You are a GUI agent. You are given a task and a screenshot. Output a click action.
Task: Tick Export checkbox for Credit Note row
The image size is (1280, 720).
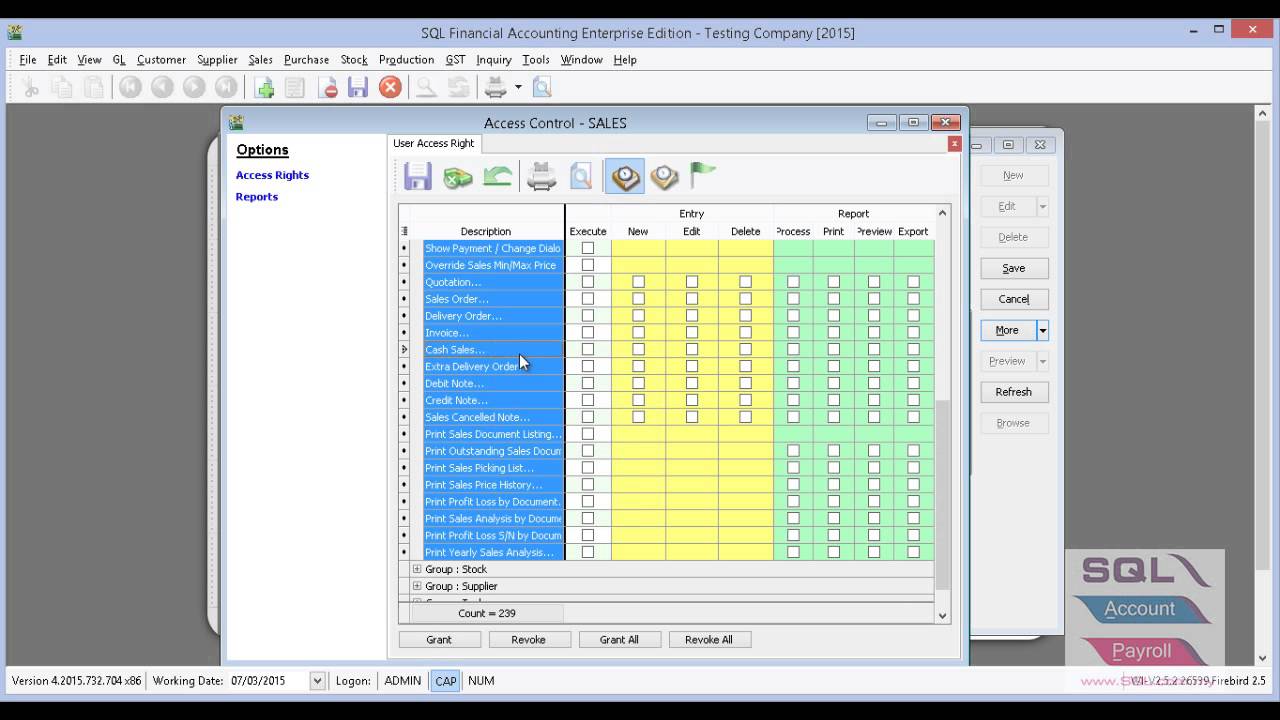click(913, 400)
